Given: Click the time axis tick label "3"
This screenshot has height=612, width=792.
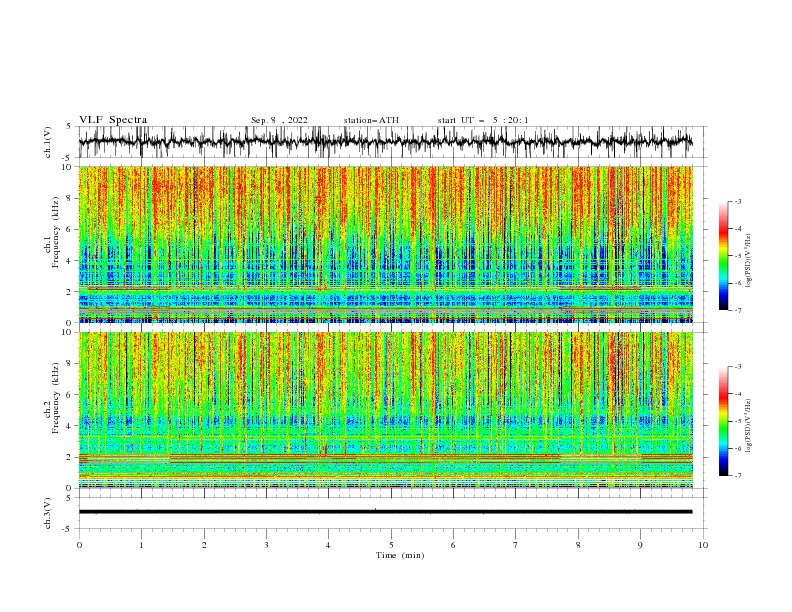Looking at the screenshot, I should [x=266, y=545].
